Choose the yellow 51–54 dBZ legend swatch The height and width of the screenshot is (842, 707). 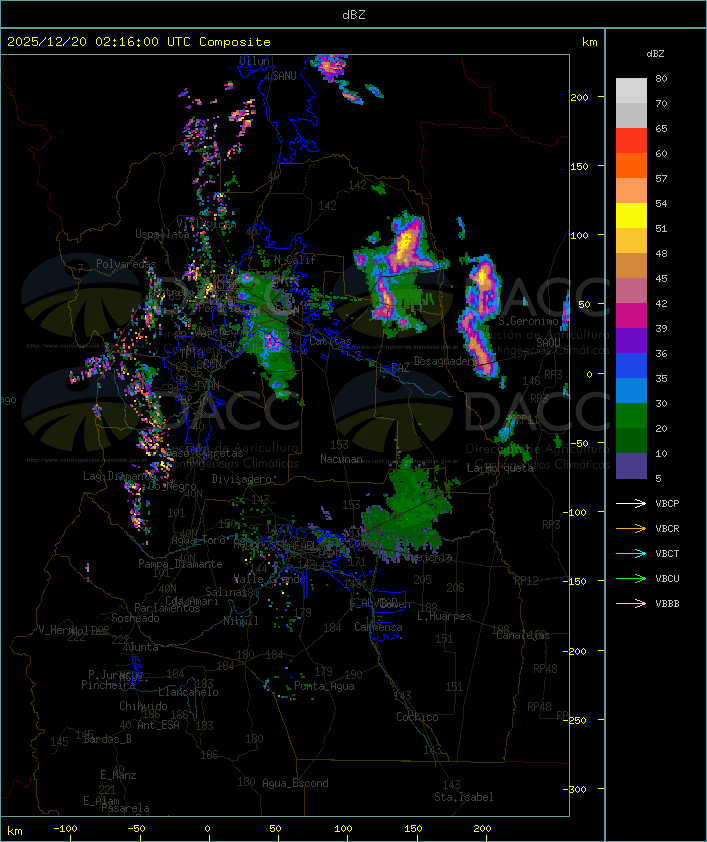(631, 216)
